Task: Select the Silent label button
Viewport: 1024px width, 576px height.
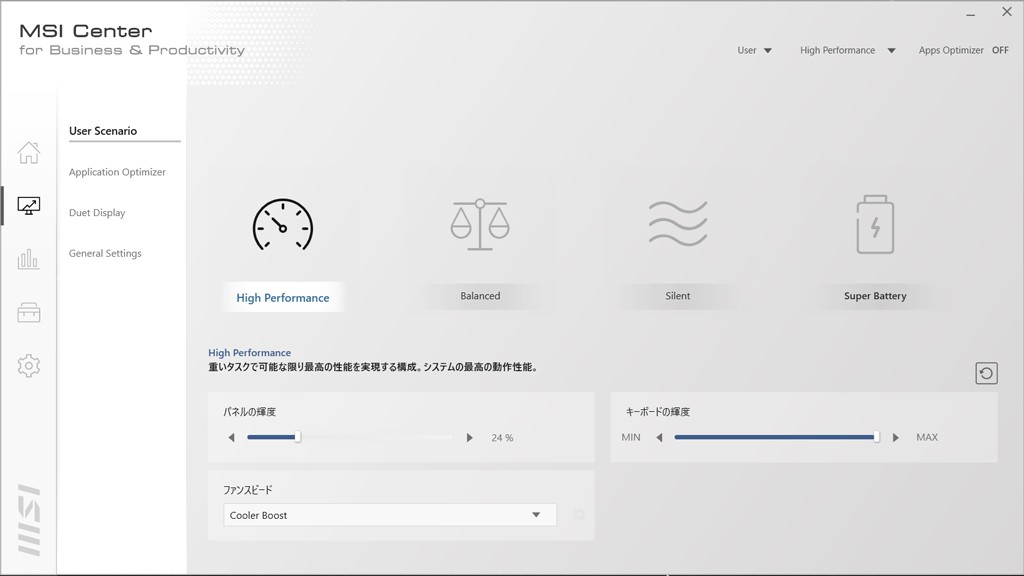Action: pos(678,296)
